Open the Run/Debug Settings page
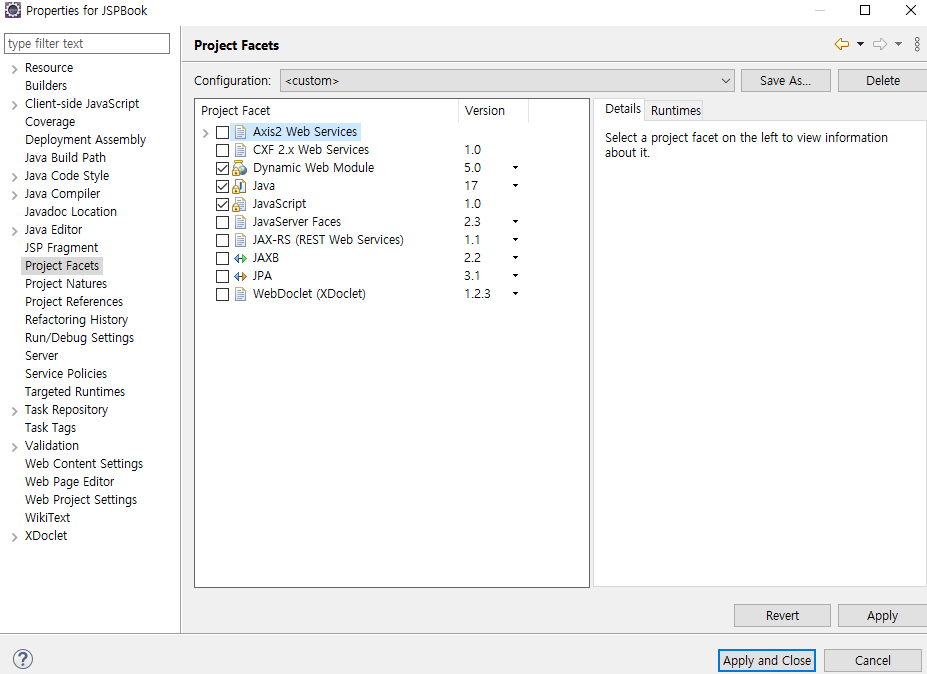Viewport: 927px width, 674px height. click(x=79, y=338)
